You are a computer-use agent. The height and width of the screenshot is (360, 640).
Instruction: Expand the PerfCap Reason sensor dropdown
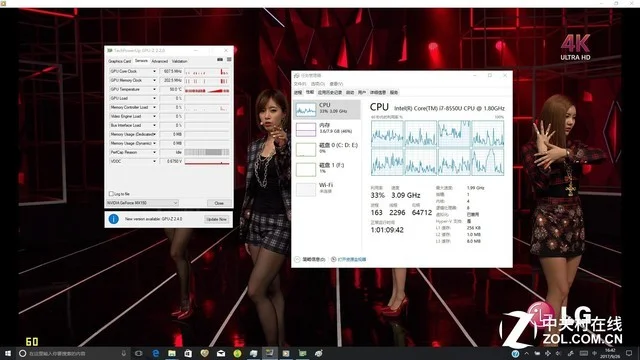(x=154, y=152)
